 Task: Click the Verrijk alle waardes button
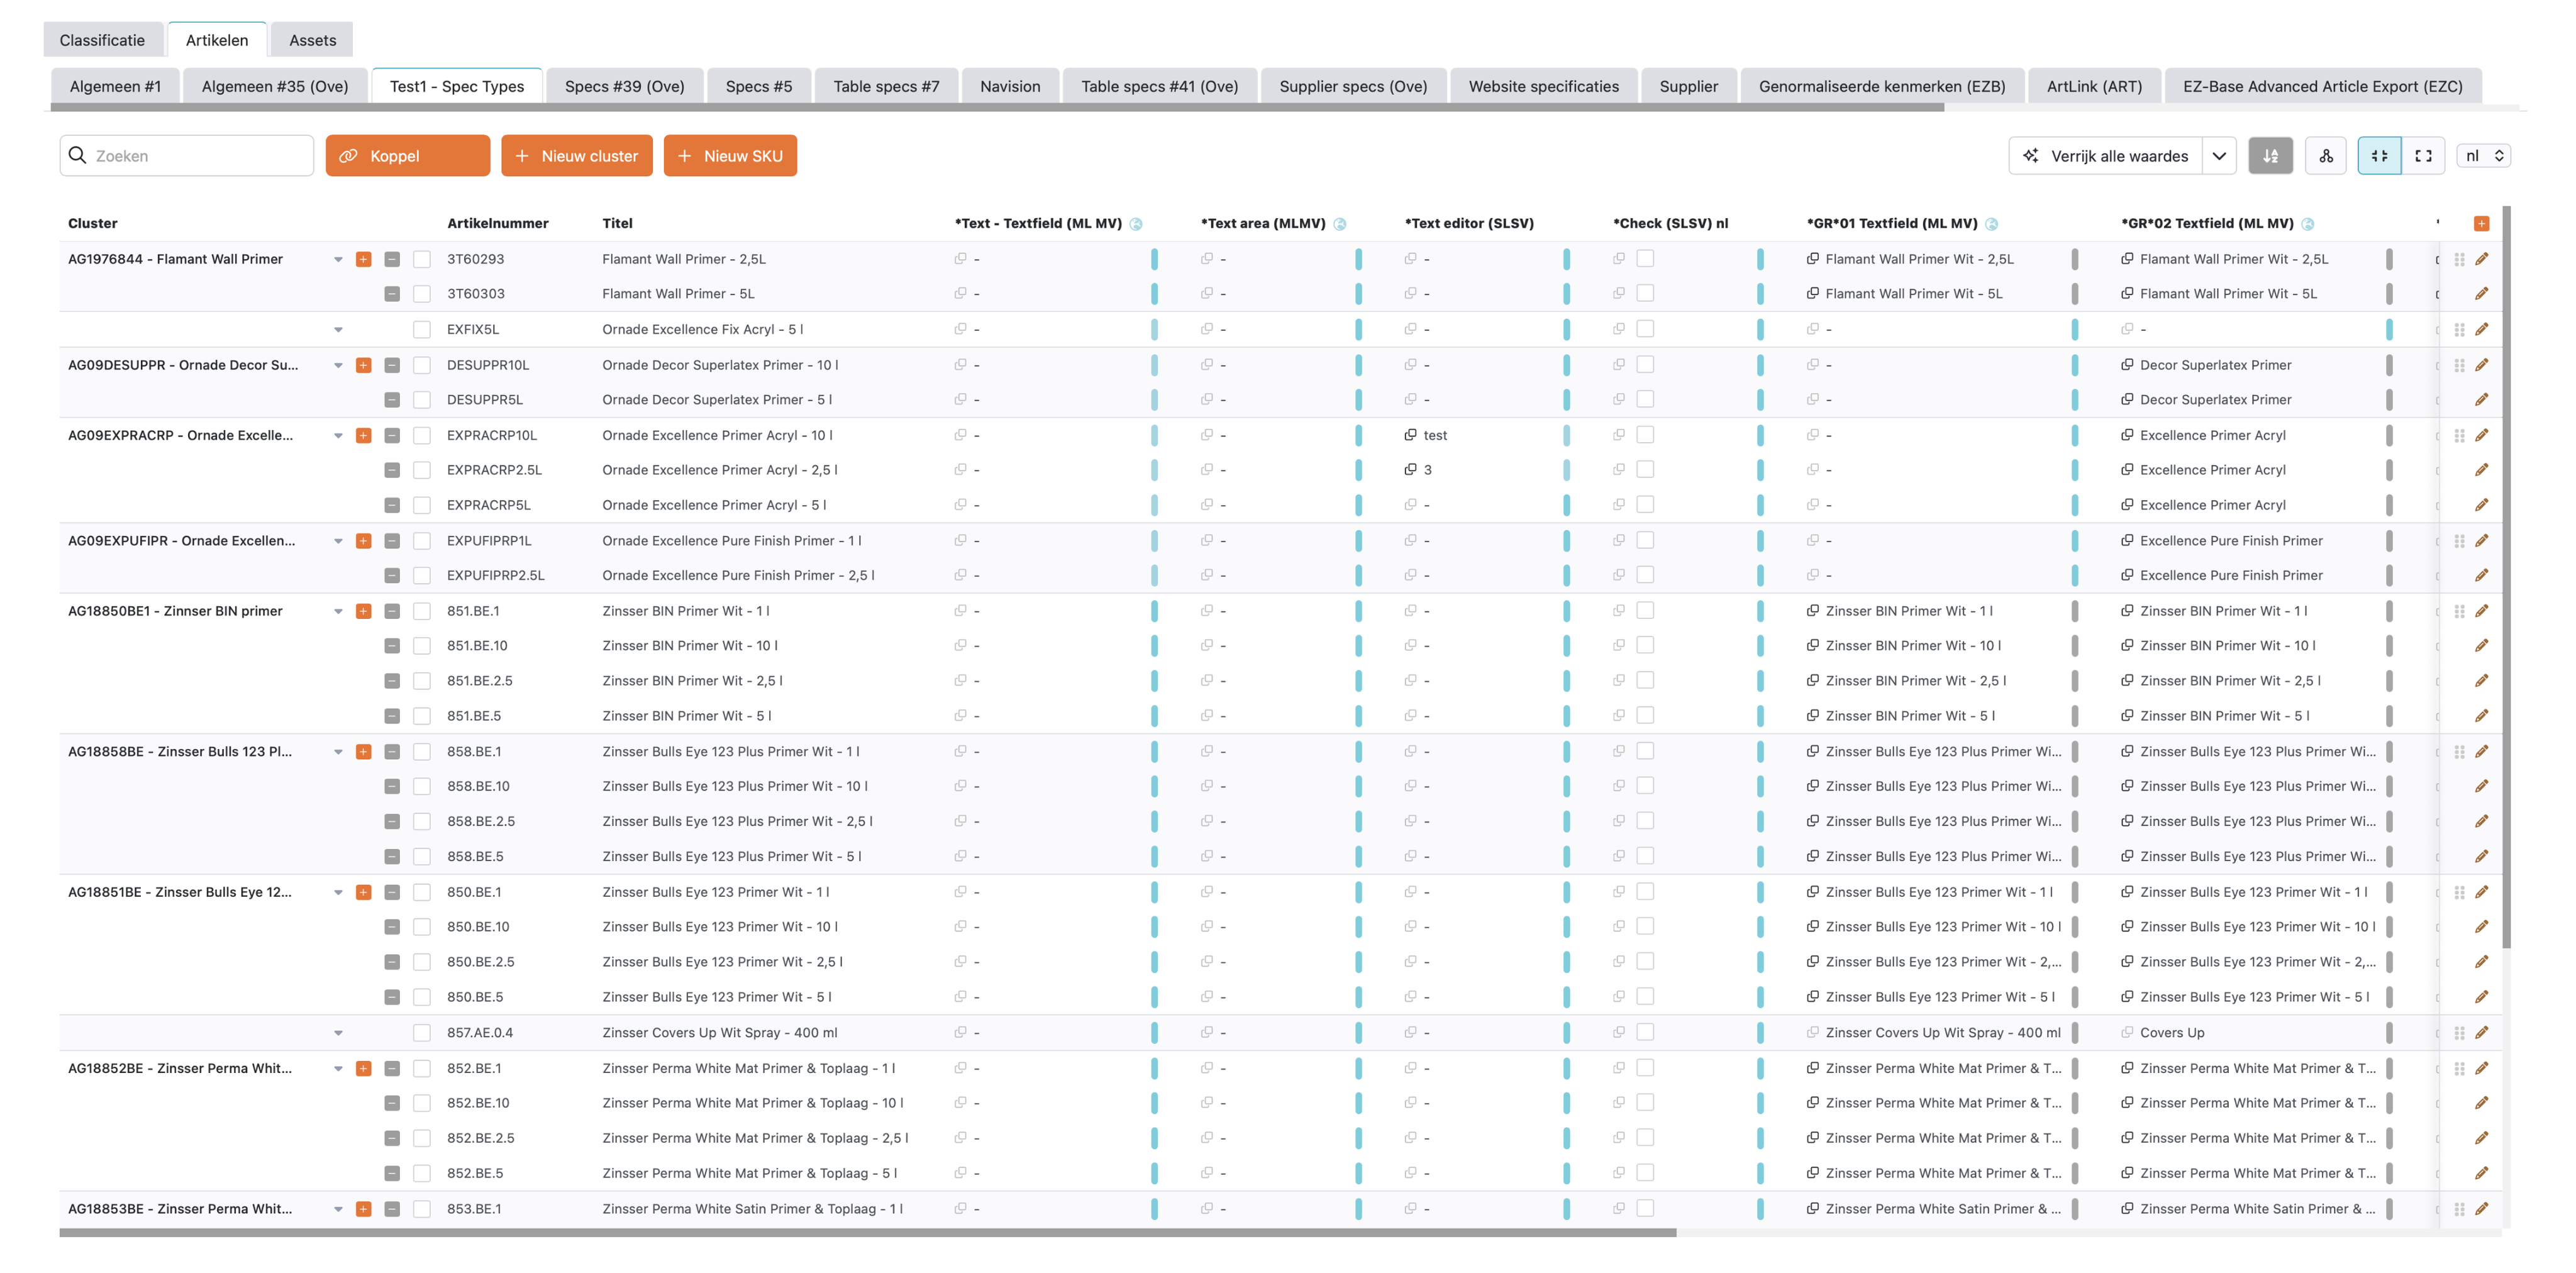2105,156
